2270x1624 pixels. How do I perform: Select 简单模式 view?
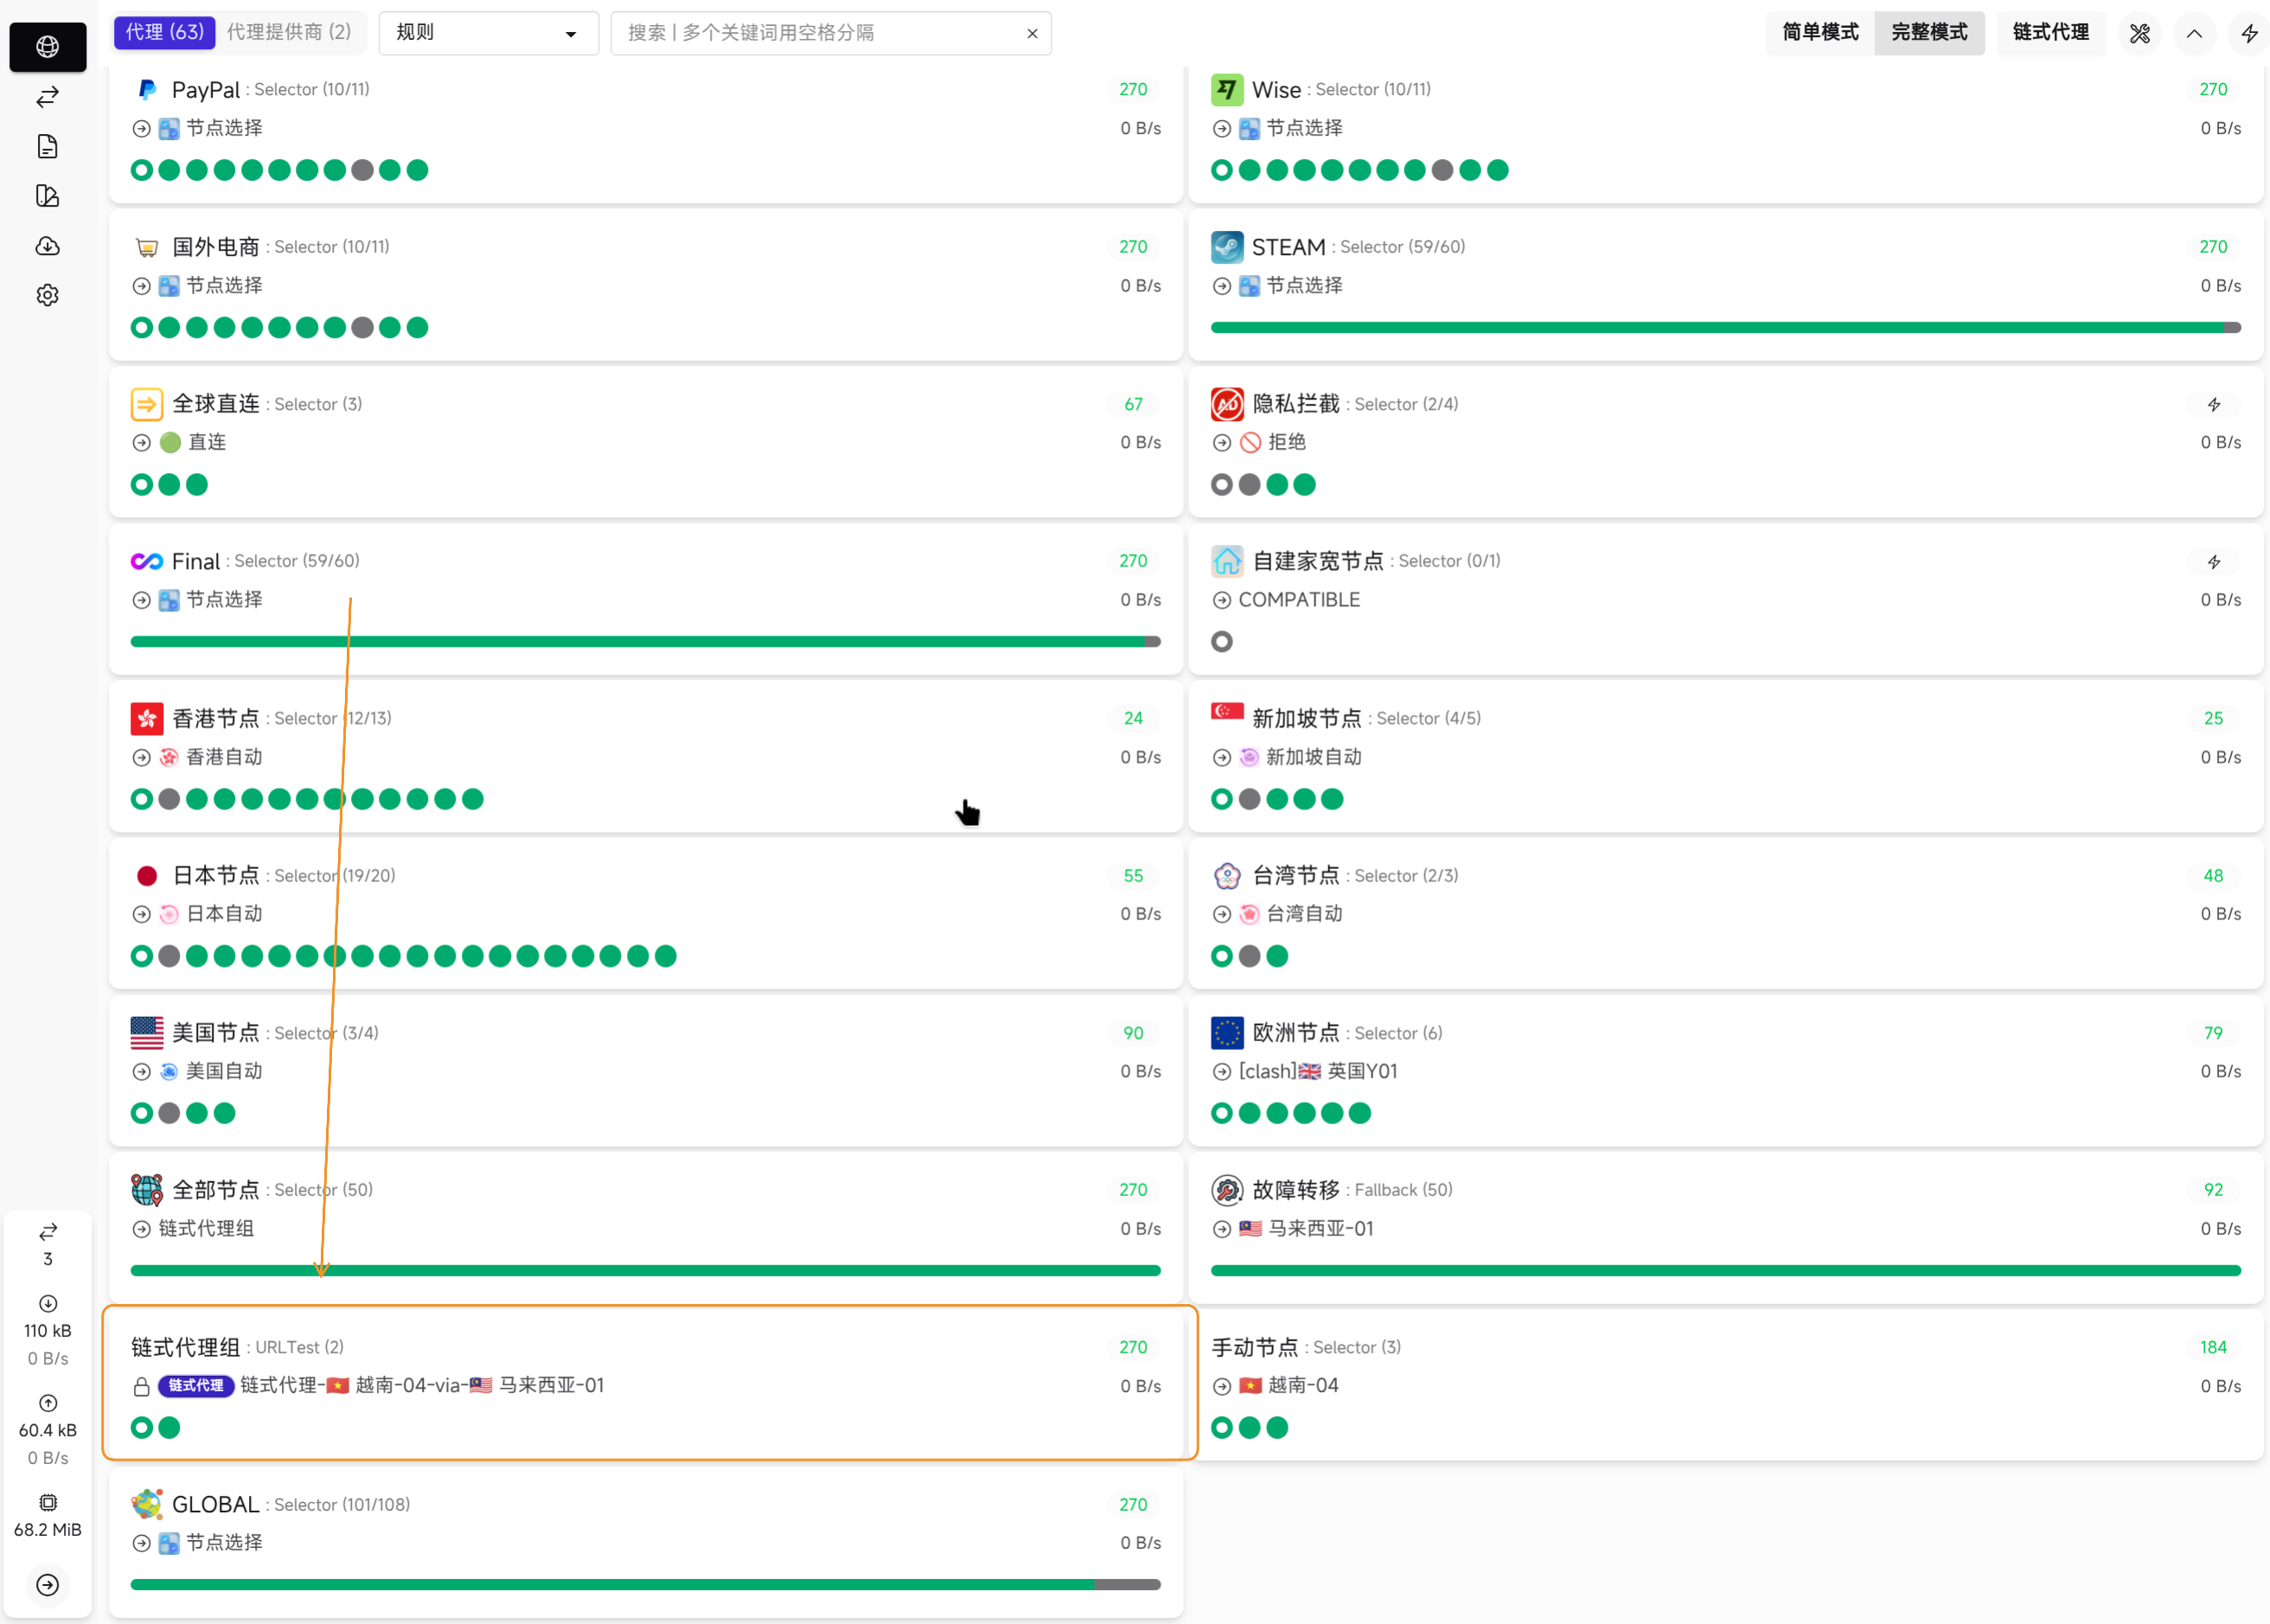(1820, 33)
